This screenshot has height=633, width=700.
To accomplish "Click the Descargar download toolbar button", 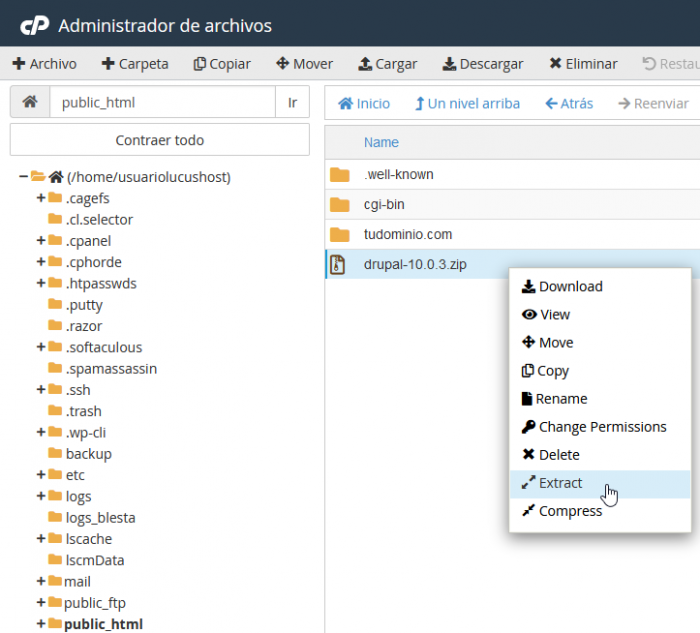I will [482, 64].
